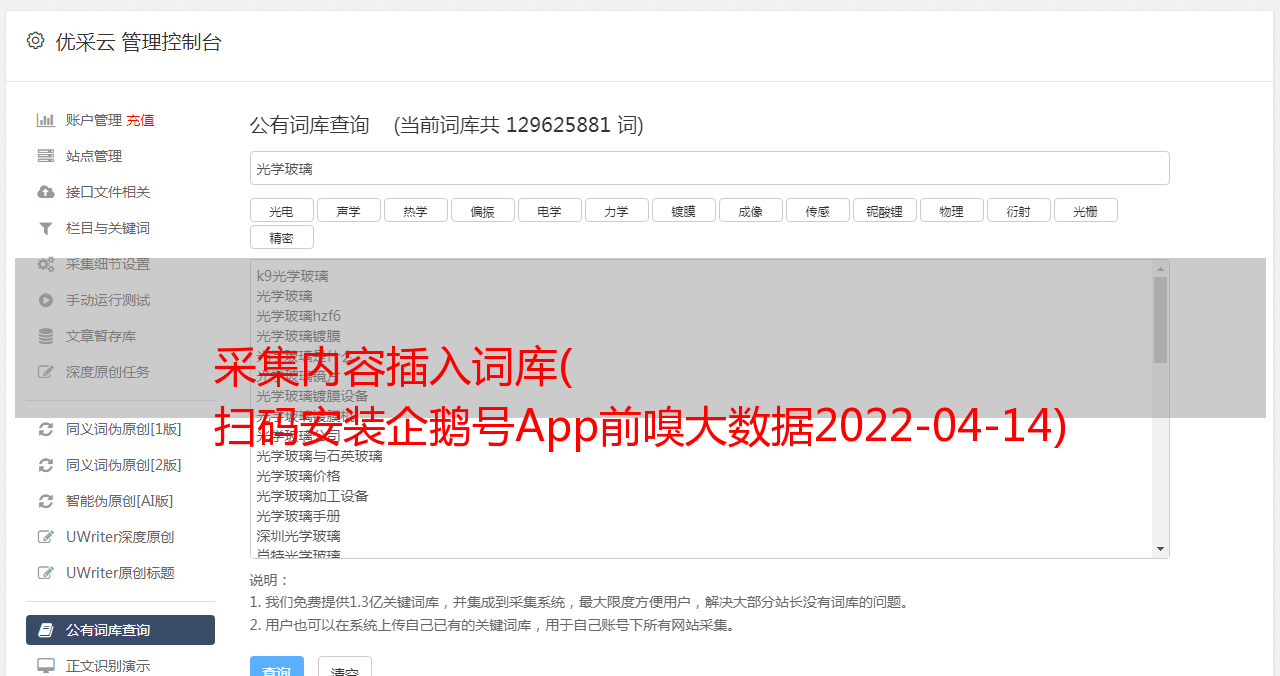Select the 精密 tag button
This screenshot has height=676, width=1280.
click(281, 237)
